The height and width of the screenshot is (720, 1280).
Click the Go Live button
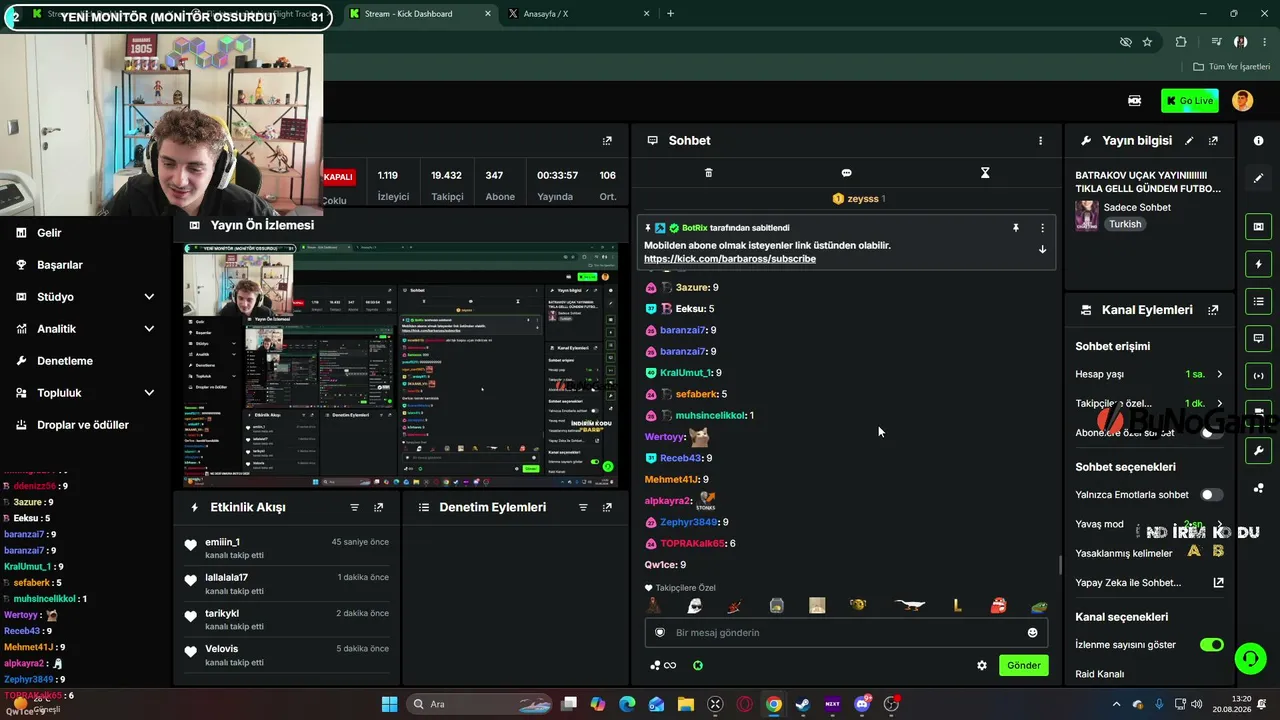1190,101
